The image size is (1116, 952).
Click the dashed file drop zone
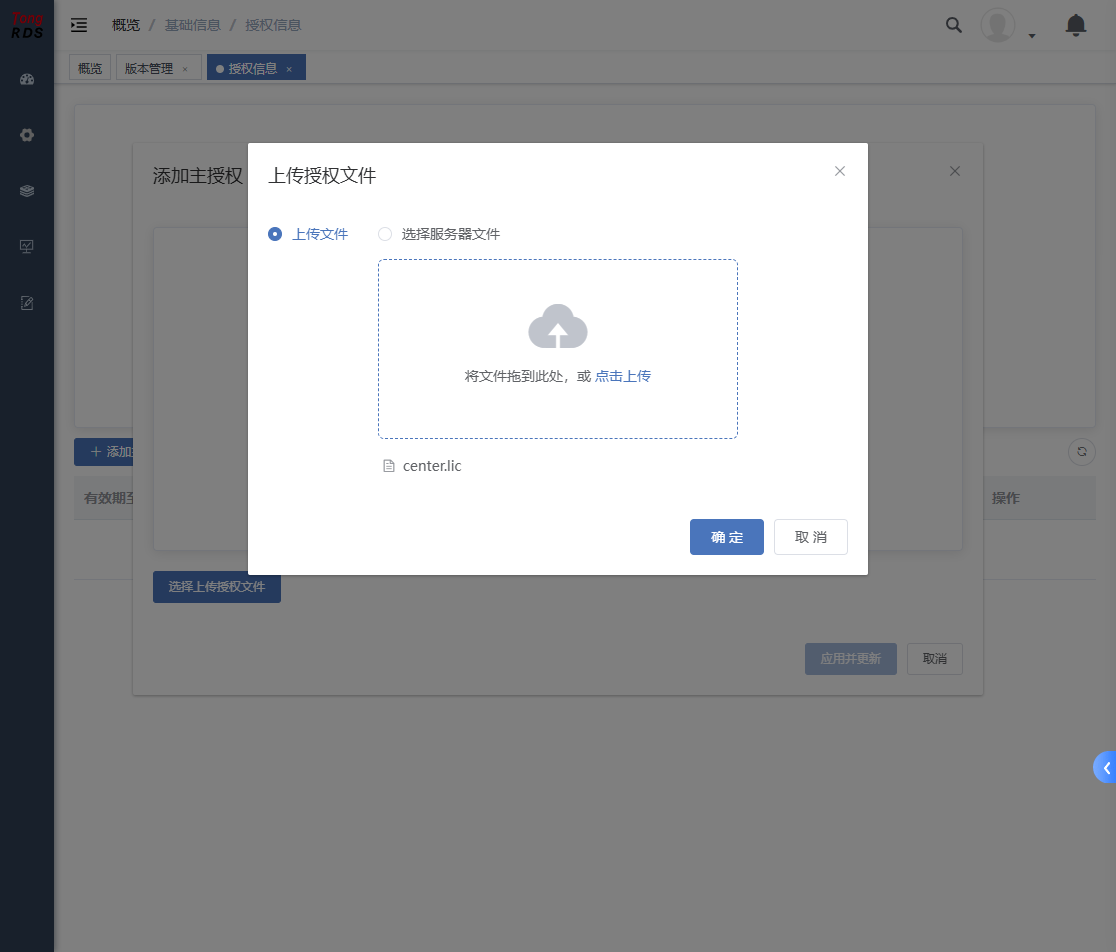(x=558, y=349)
